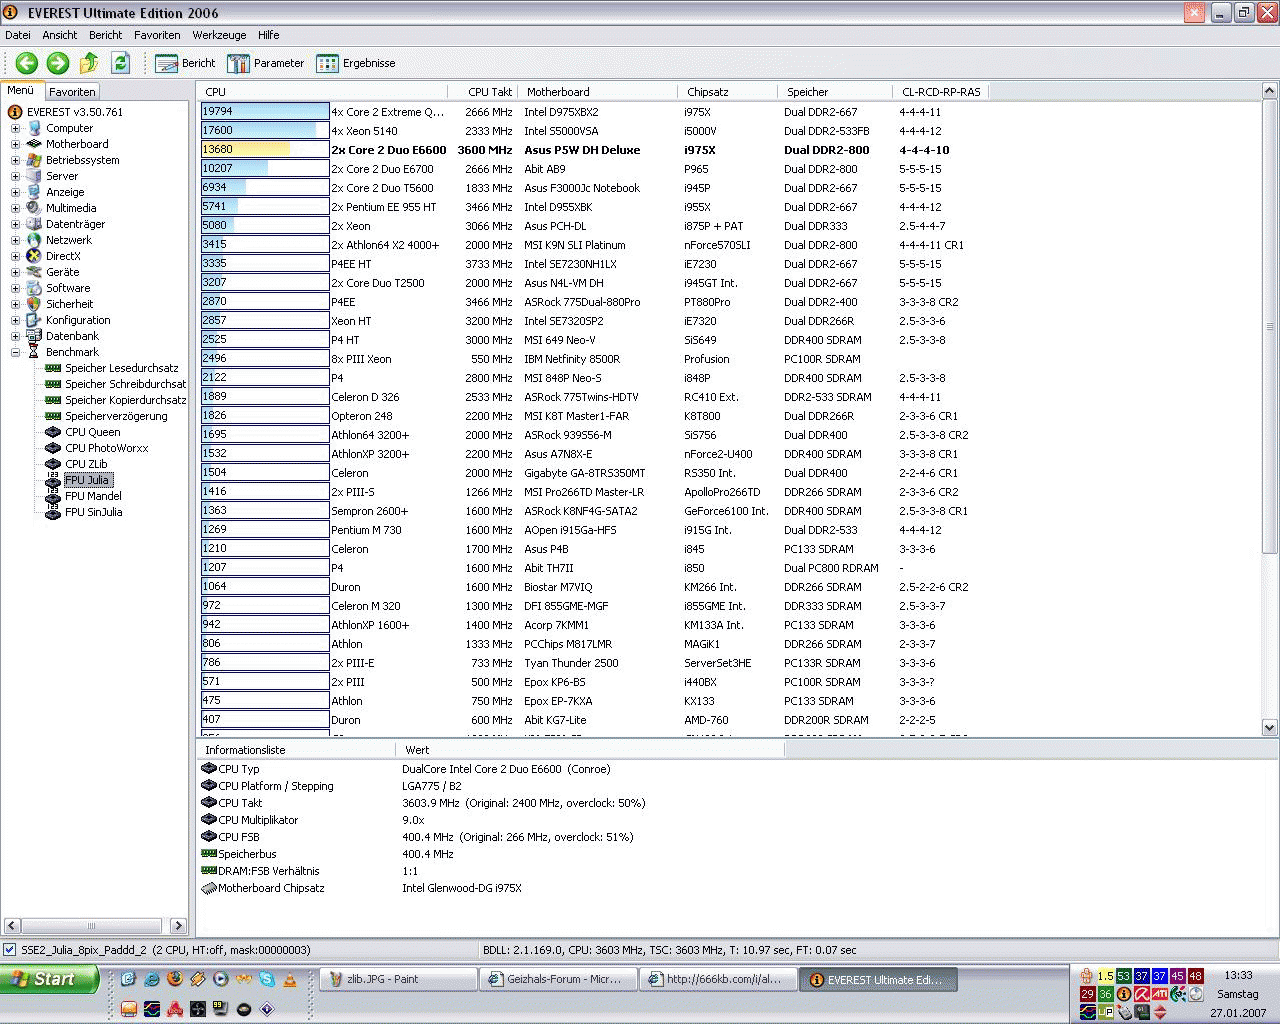
Task: Click the sidebar horizontal scroll right arrow
Action: [x=179, y=926]
